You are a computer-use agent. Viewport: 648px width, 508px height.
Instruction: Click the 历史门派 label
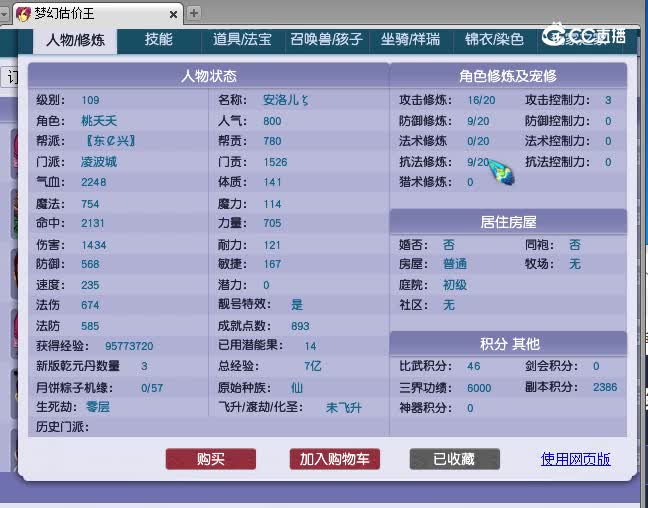pyautogui.click(x=62, y=427)
